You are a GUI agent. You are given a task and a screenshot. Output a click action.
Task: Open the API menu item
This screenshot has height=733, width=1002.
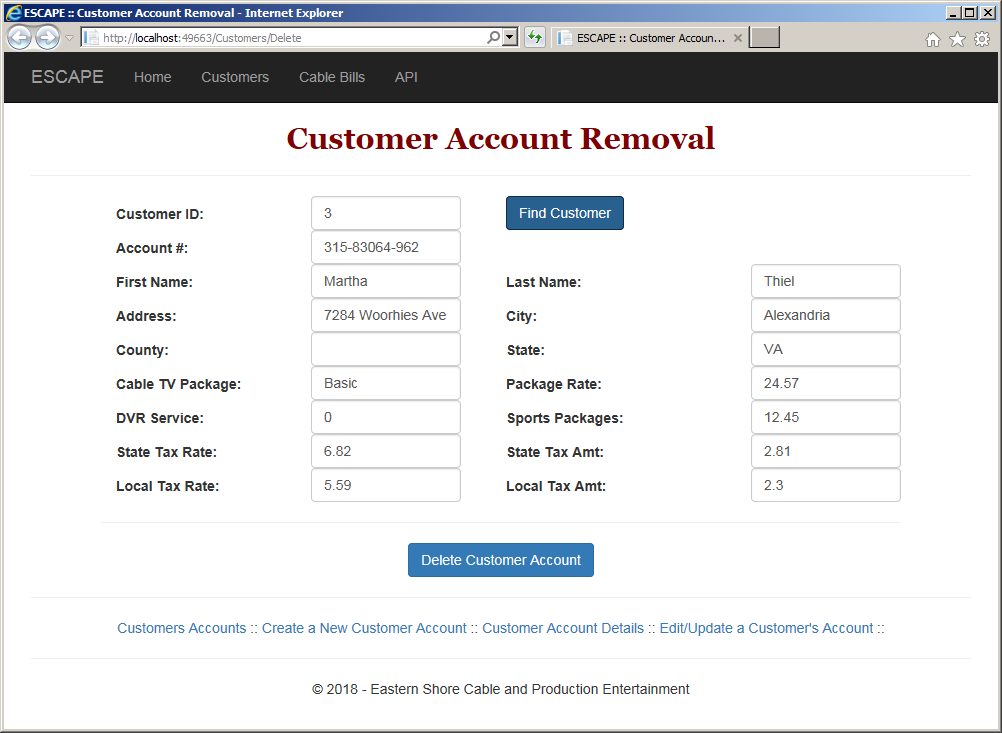(x=406, y=77)
